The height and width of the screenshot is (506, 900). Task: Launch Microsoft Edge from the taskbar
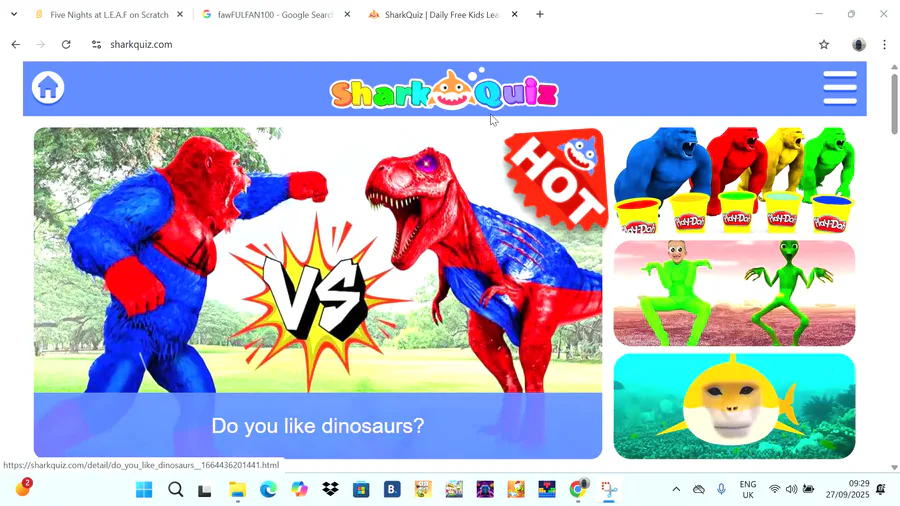[x=268, y=489]
